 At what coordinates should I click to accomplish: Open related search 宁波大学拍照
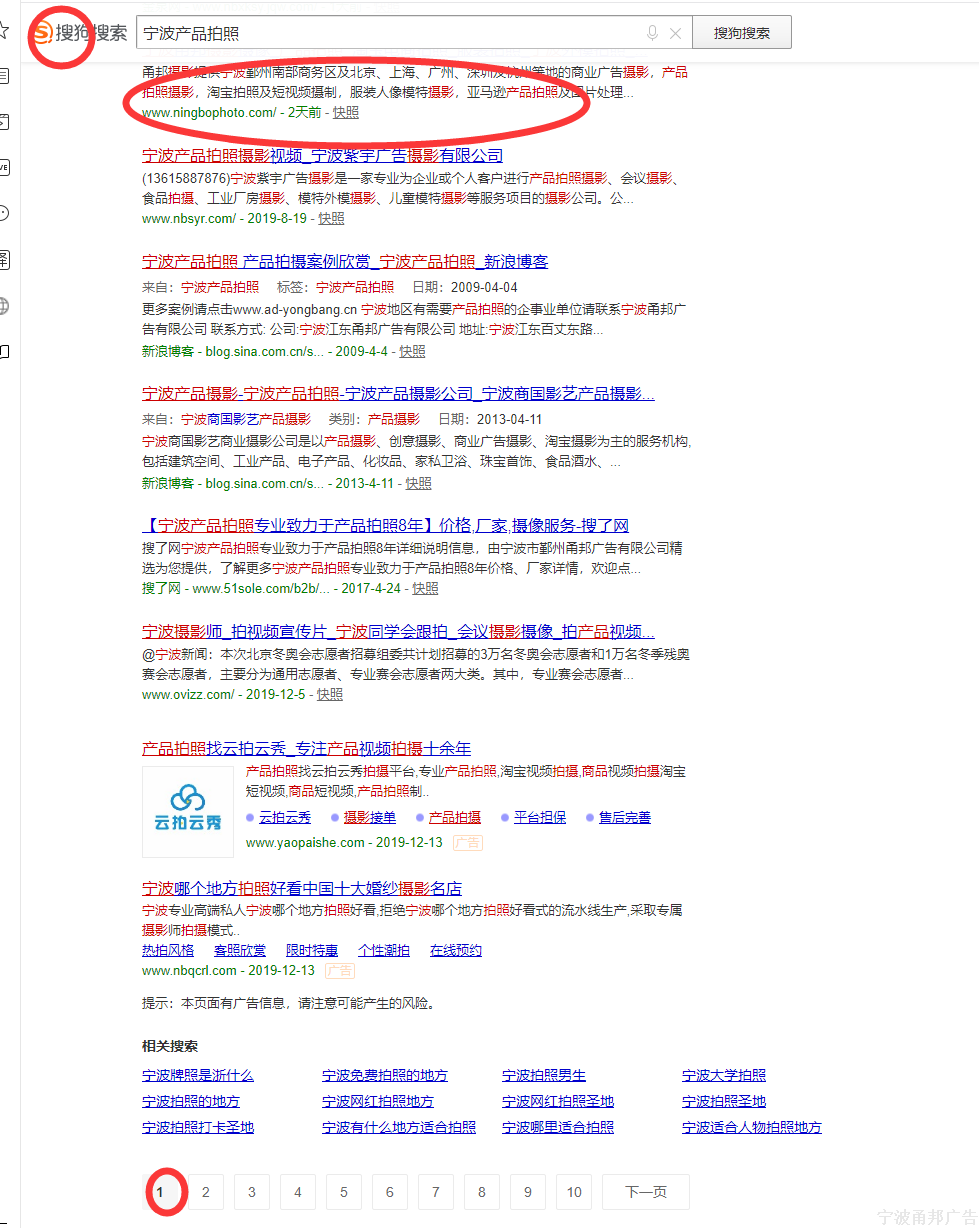tap(724, 1076)
